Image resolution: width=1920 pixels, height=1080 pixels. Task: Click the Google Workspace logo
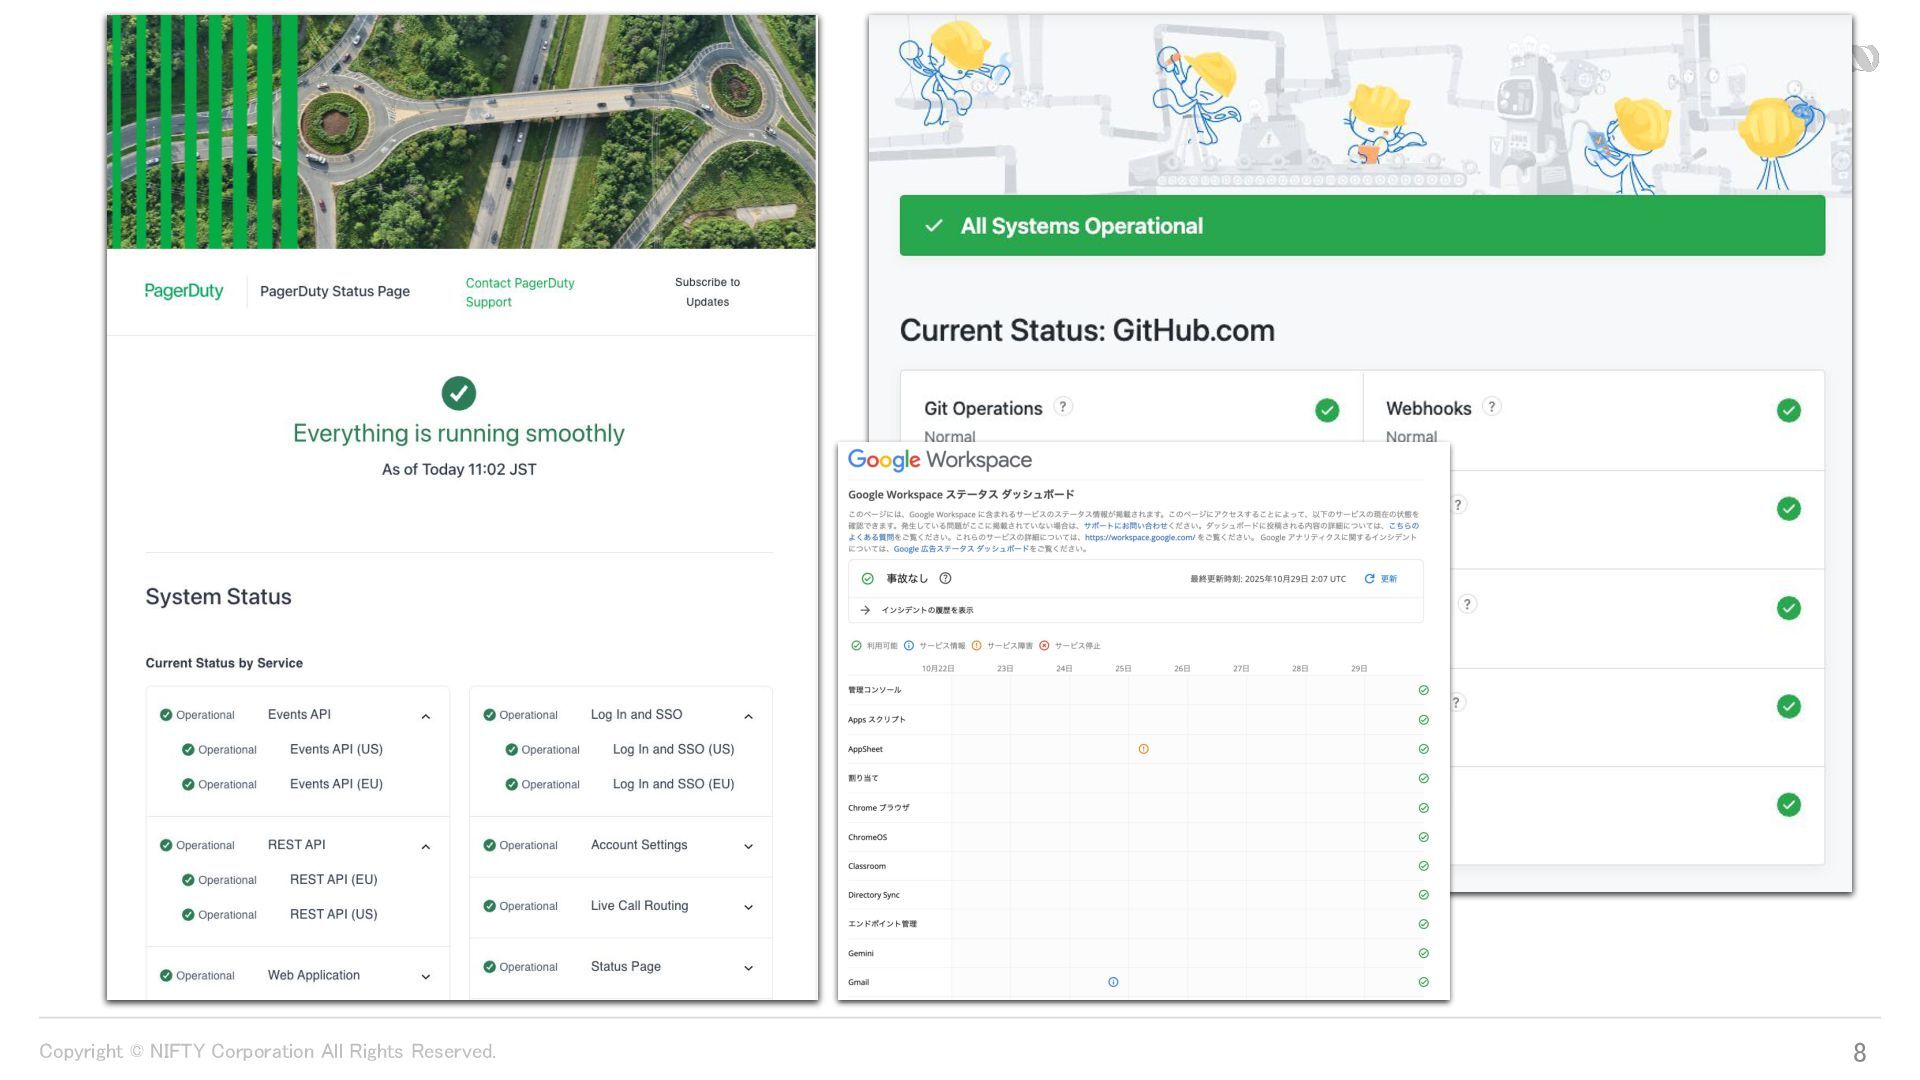[939, 460]
